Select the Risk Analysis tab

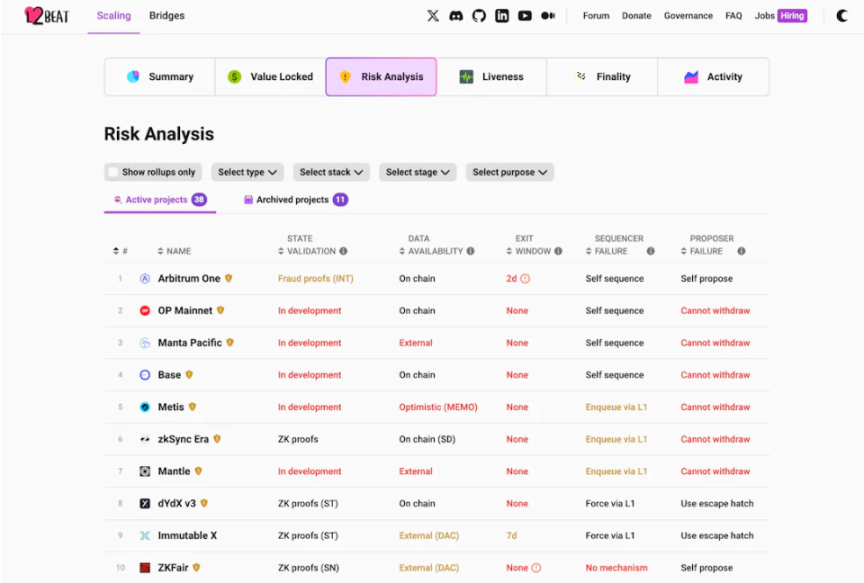click(381, 77)
